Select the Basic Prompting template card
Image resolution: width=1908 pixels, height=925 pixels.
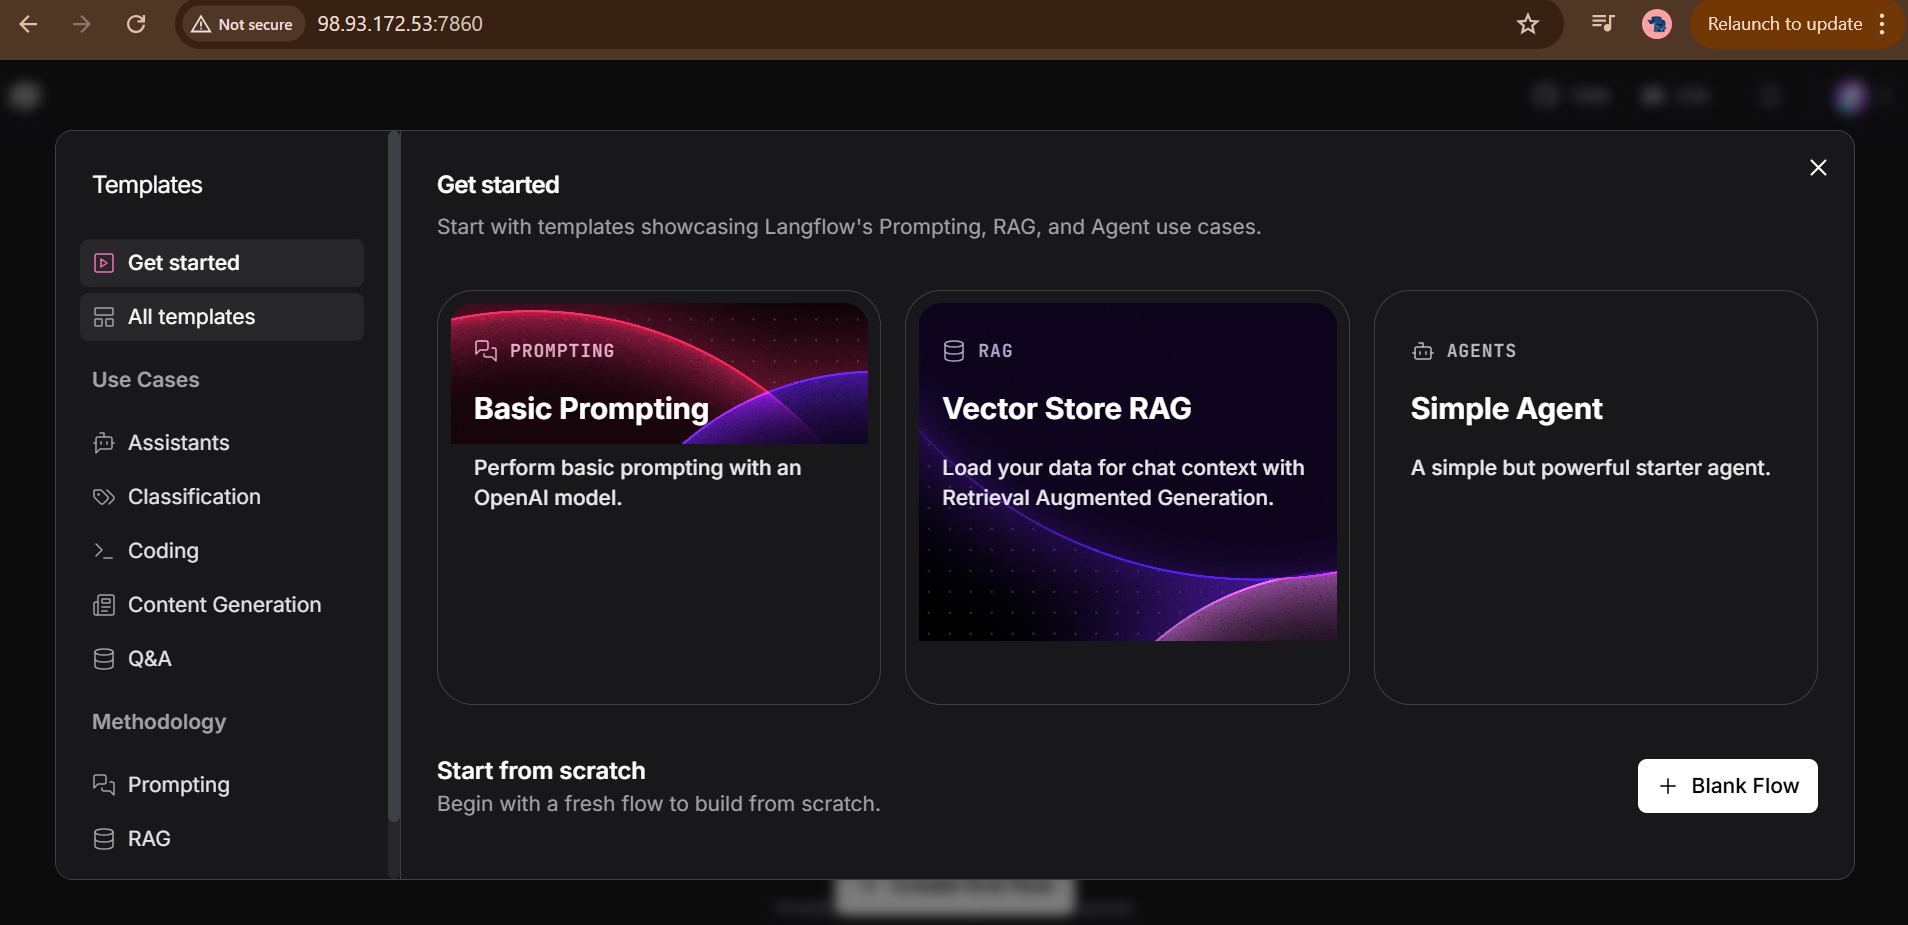pos(658,497)
